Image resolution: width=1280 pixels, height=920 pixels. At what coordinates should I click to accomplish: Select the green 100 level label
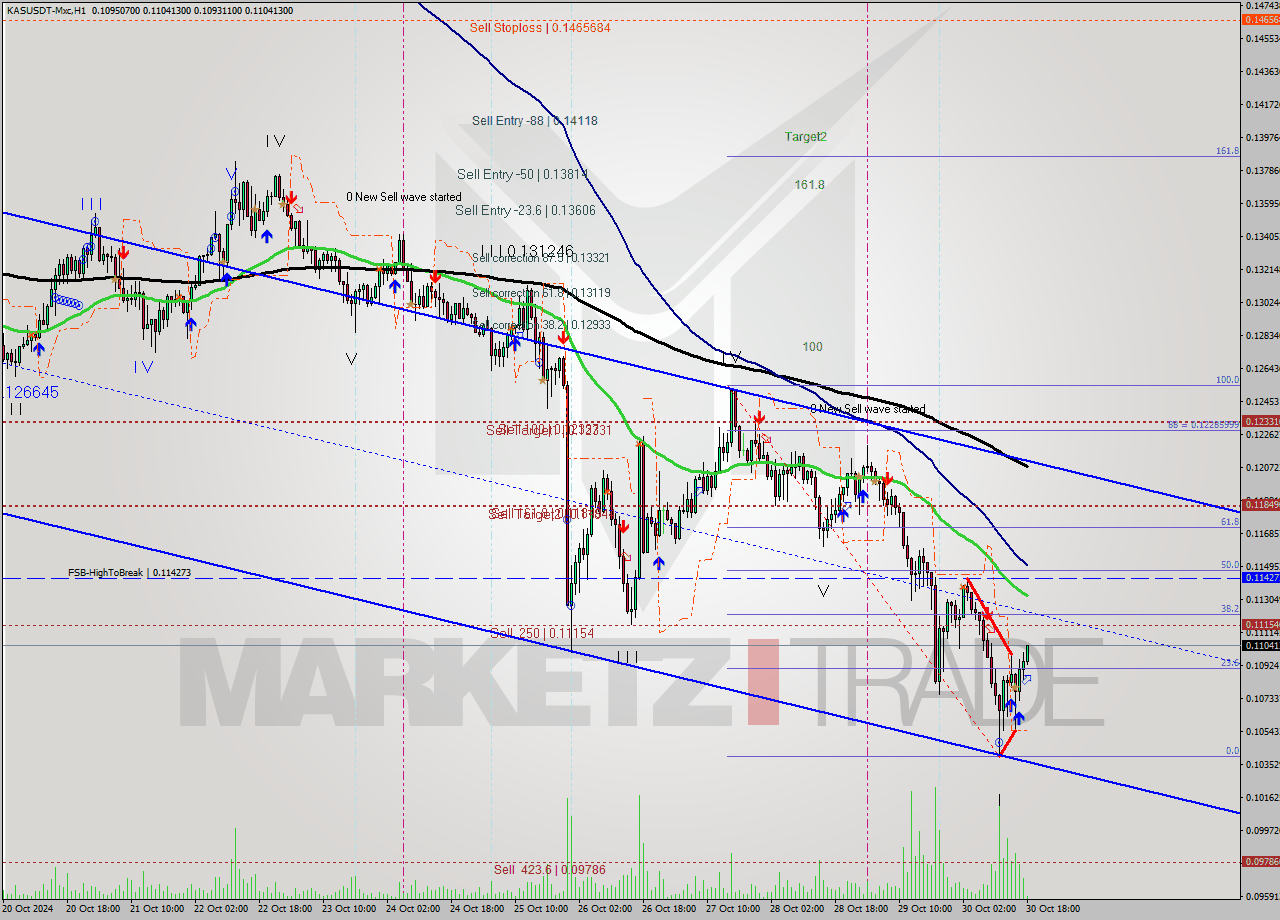[812, 347]
